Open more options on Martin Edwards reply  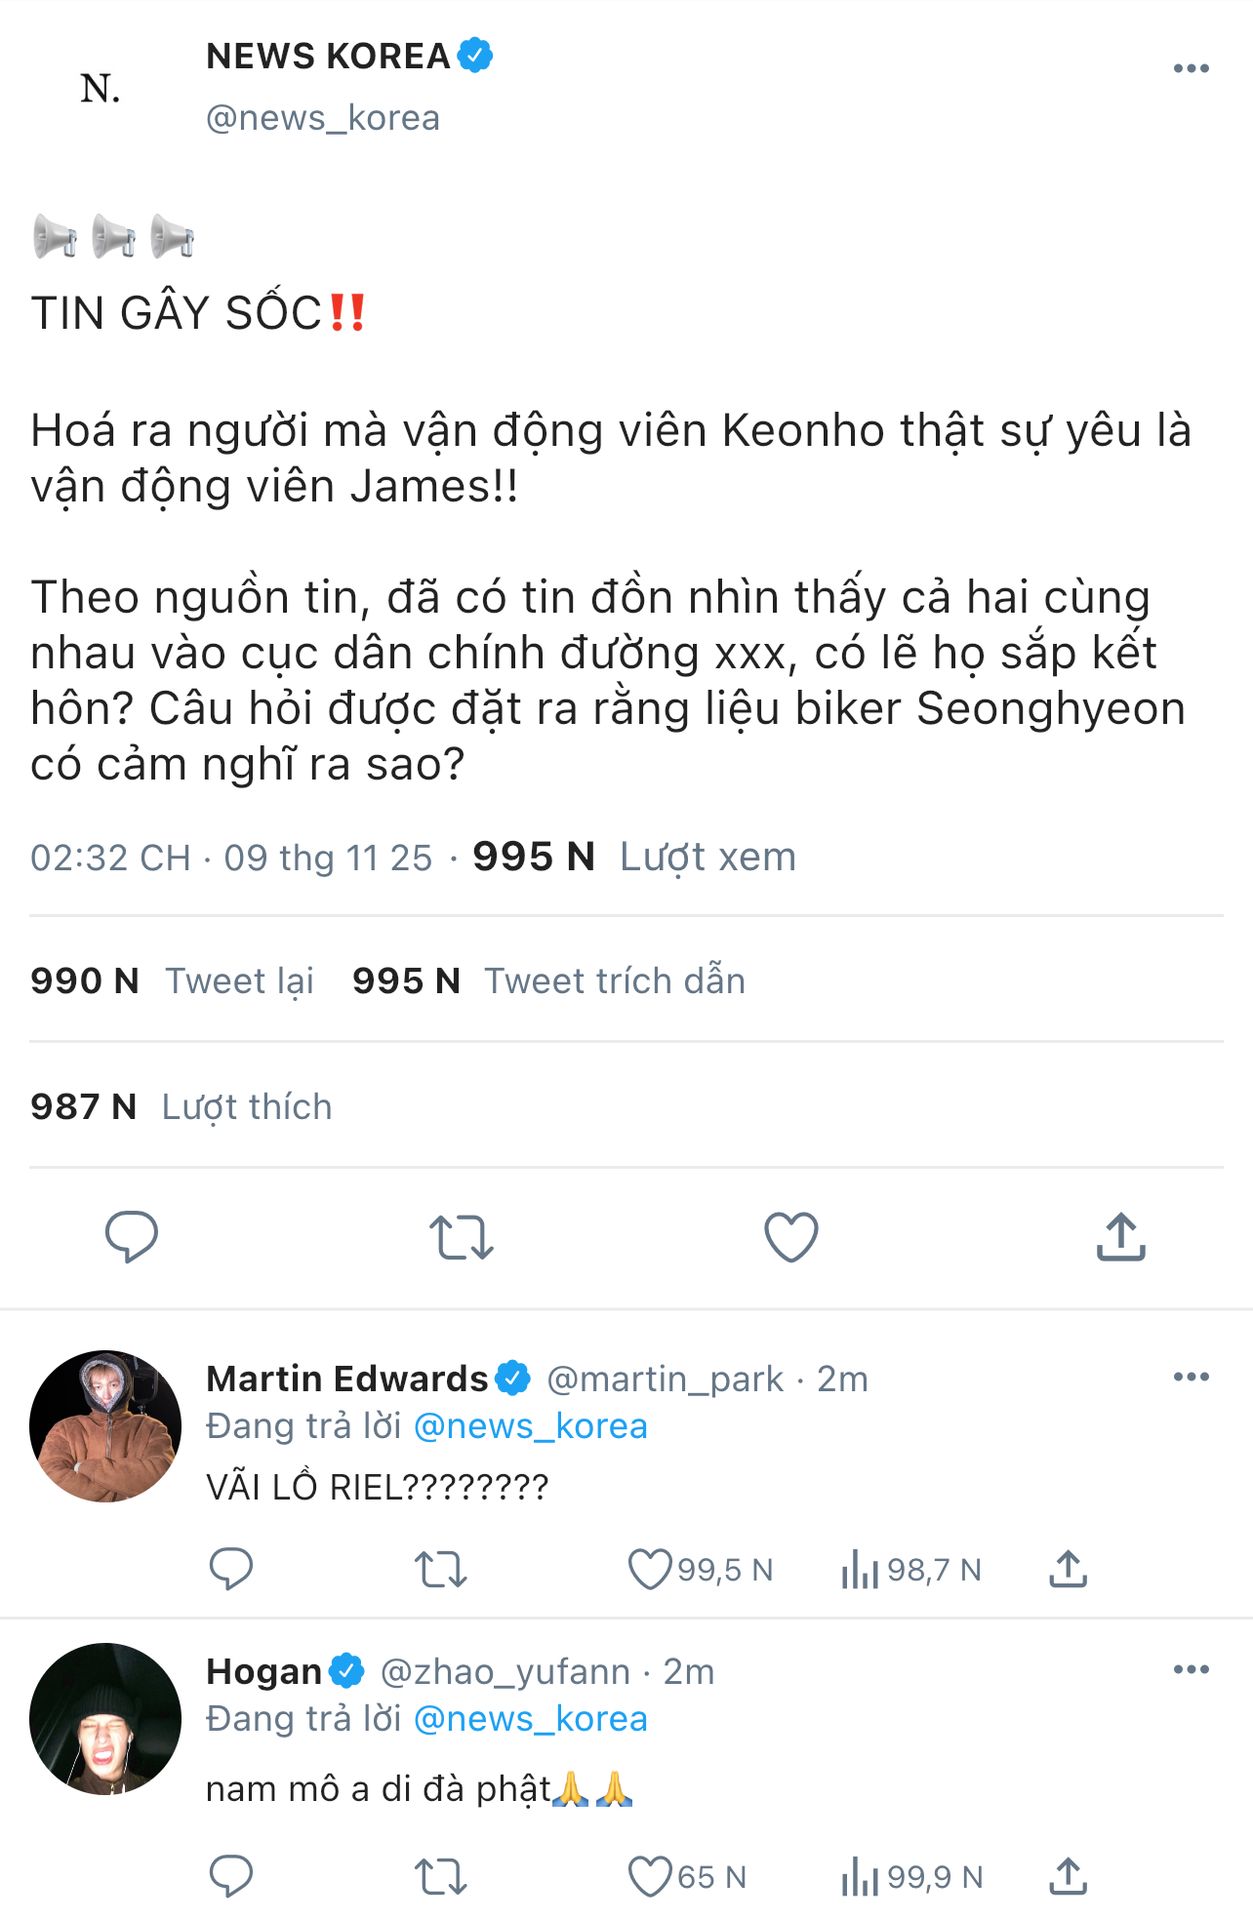pos(1190,1377)
